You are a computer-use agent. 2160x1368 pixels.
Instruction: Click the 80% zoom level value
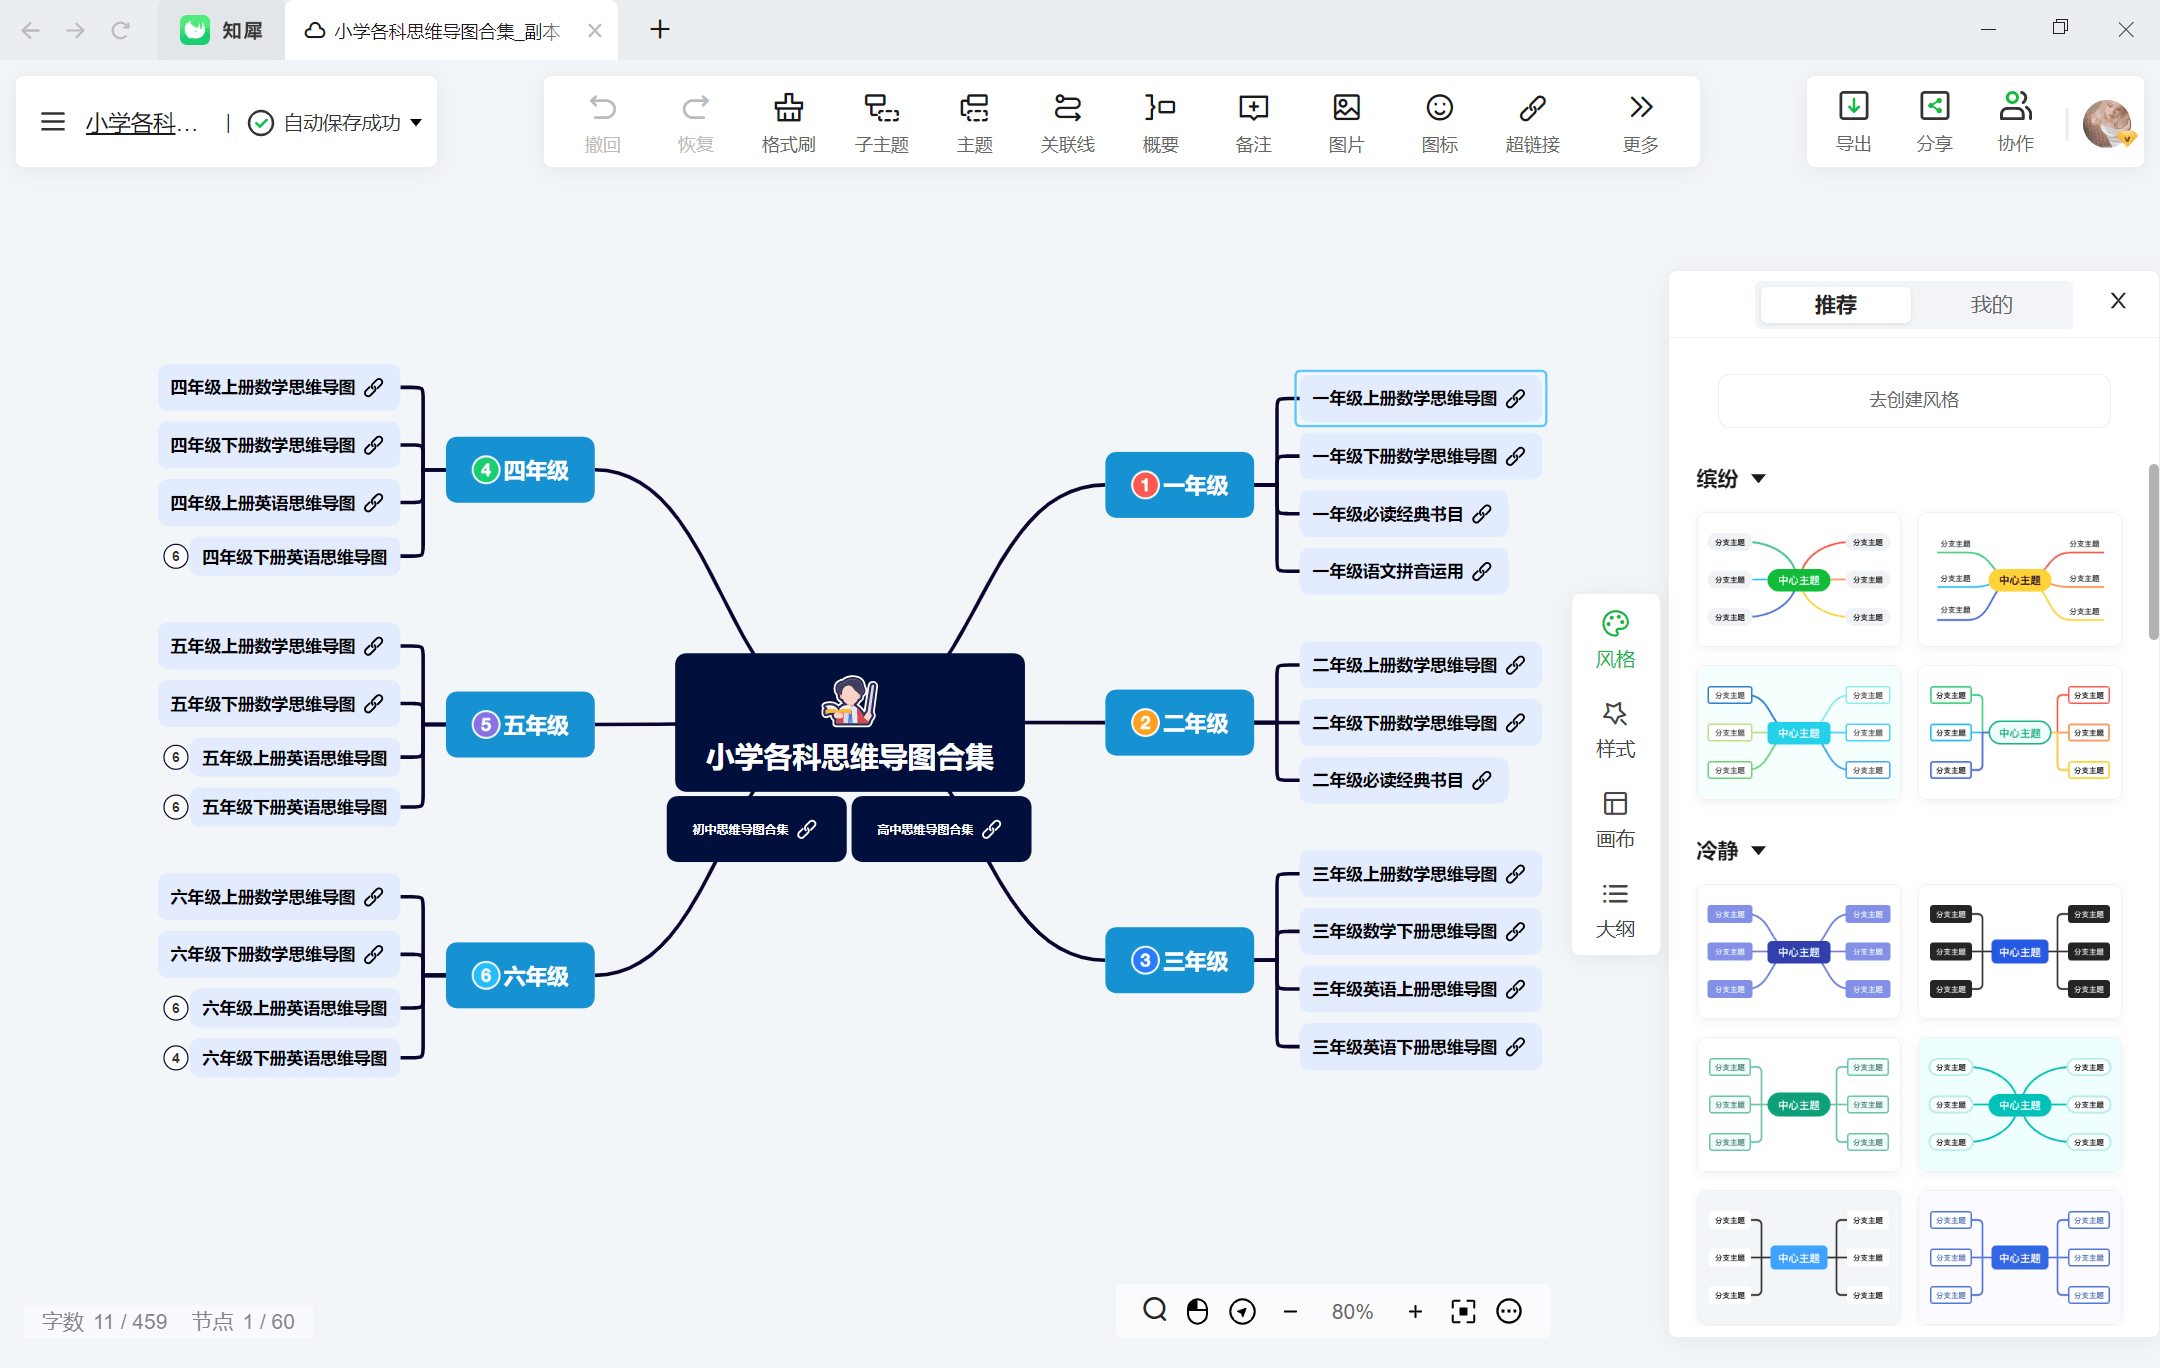pos(1352,1311)
